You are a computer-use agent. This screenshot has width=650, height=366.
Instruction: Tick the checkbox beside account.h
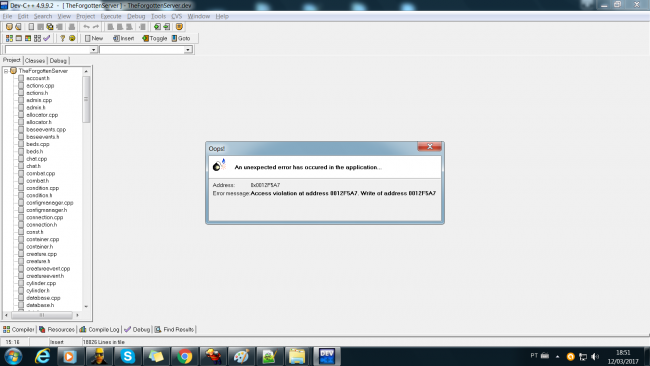(21, 78)
